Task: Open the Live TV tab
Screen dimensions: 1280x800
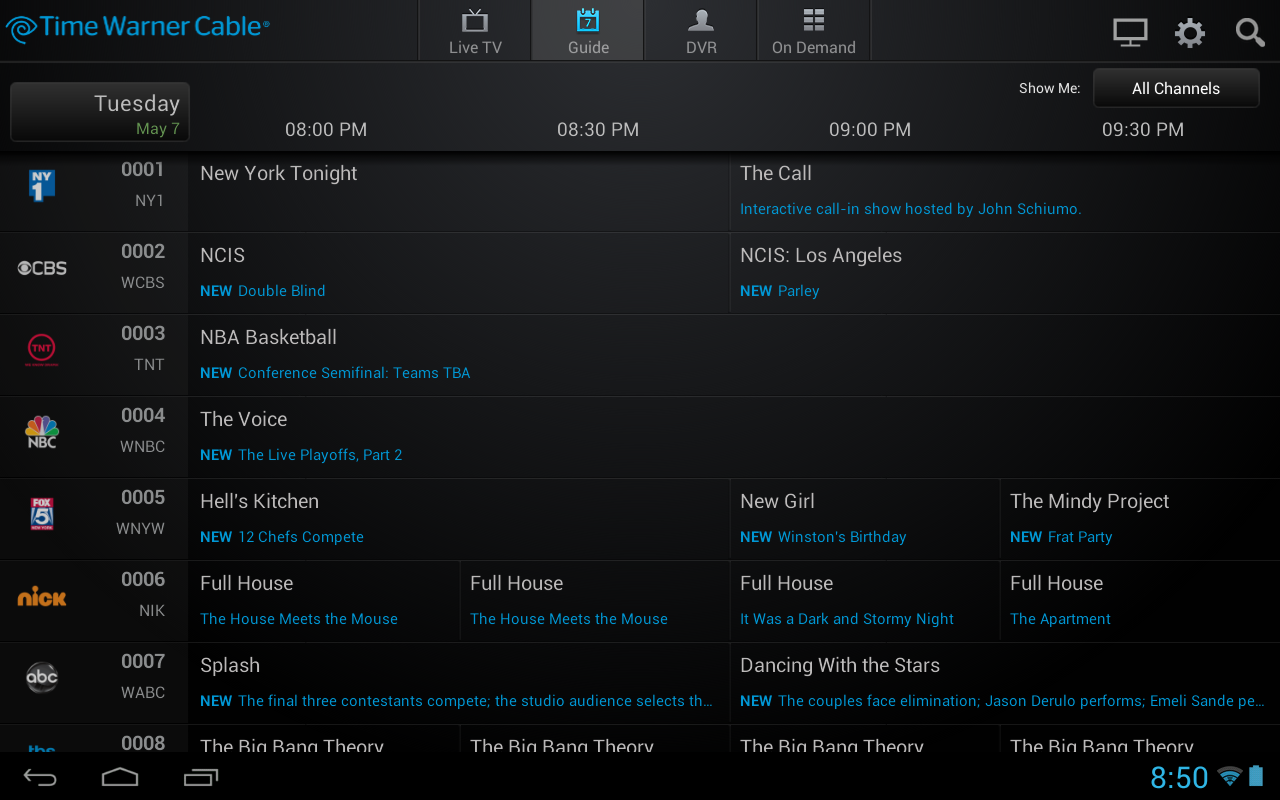Action: (475, 31)
